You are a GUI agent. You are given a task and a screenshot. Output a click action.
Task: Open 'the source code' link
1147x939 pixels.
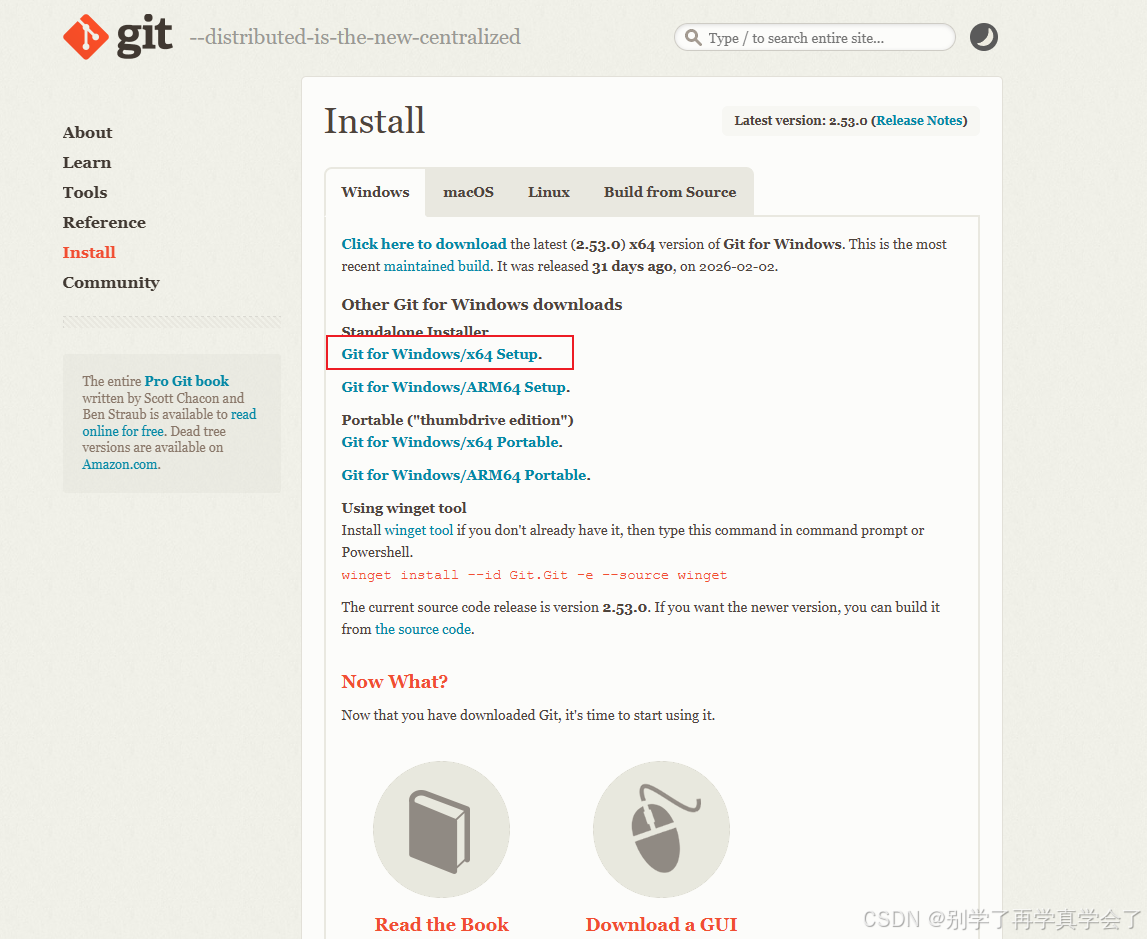[423, 629]
